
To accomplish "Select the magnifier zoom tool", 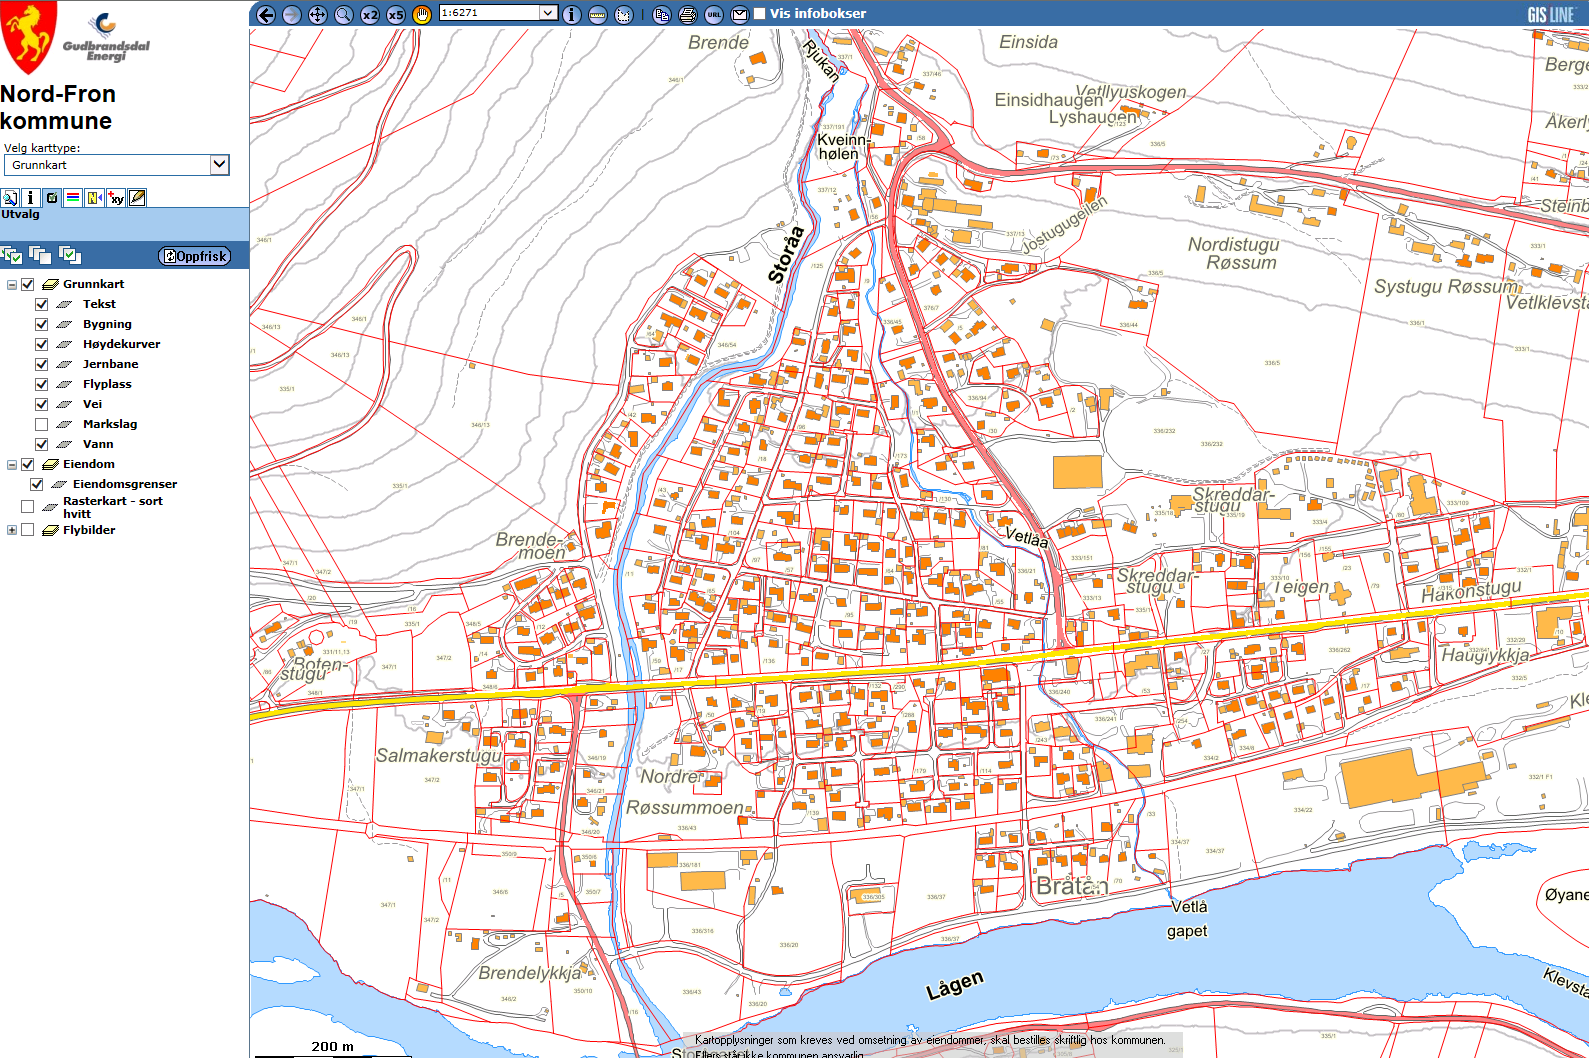I will pyautogui.click(x=344, y=14).
